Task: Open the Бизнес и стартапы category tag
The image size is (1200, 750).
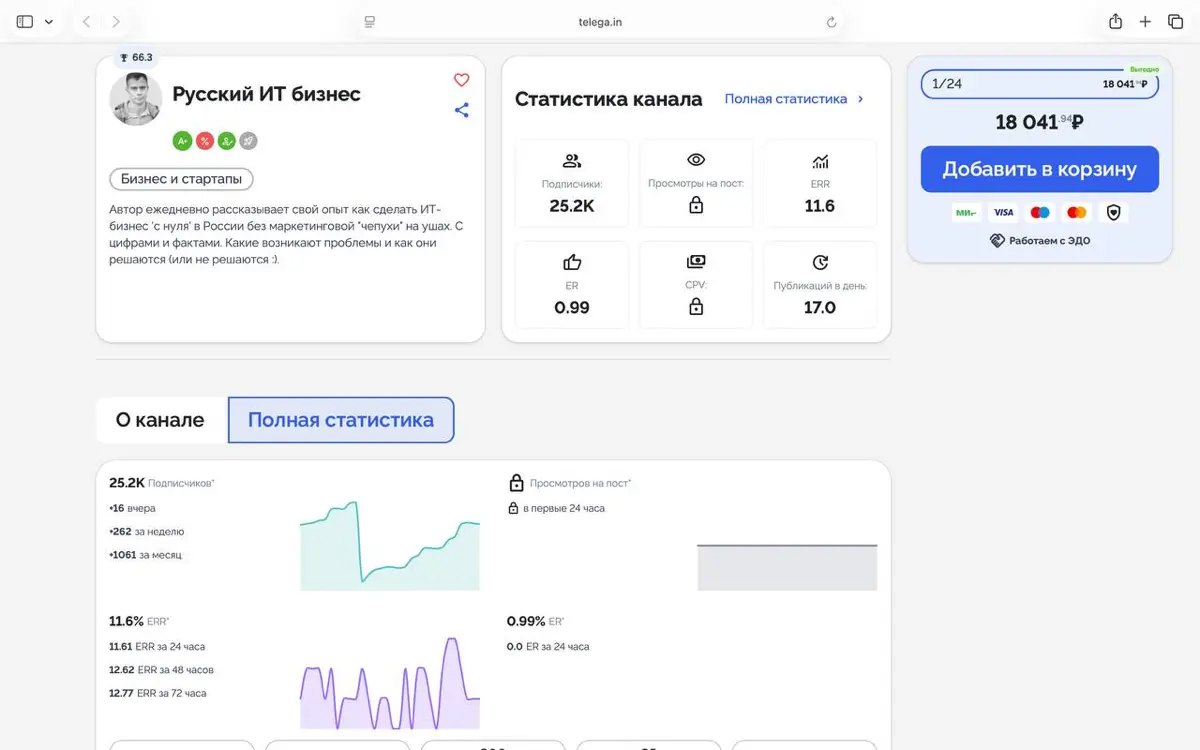Action: (x=181, y=179)
